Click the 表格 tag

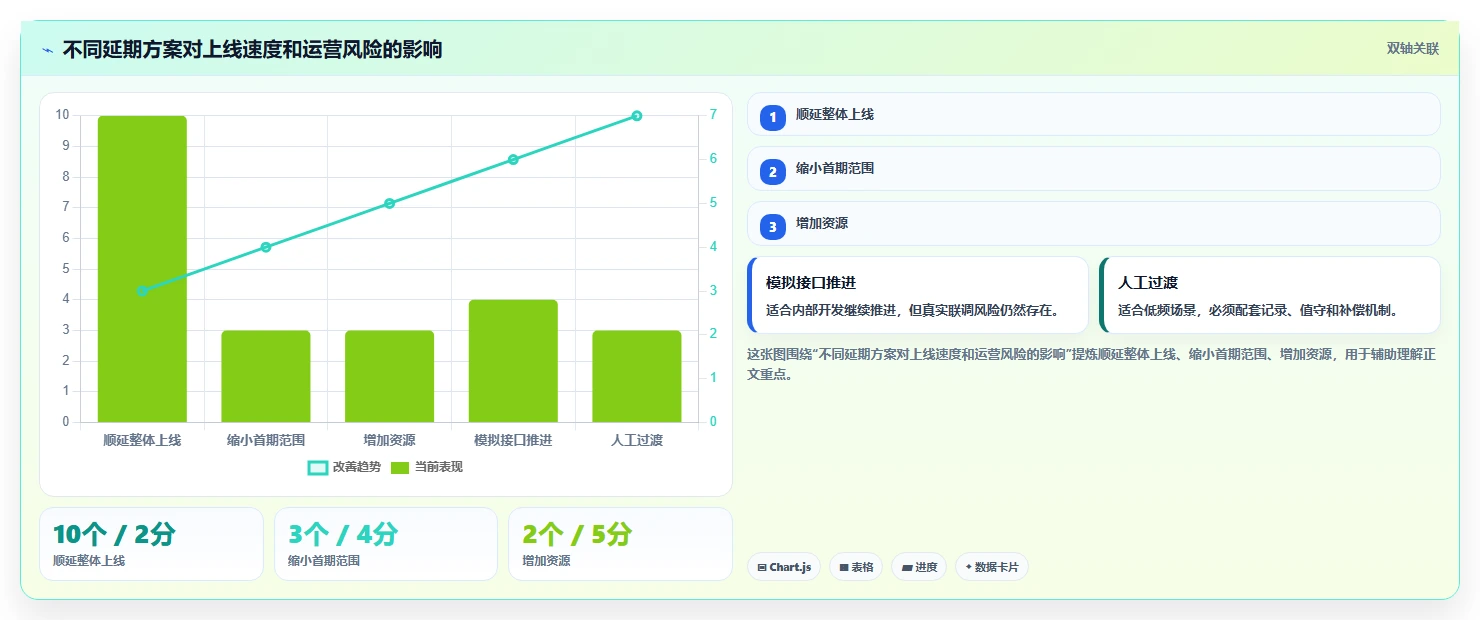click(856, 567)
